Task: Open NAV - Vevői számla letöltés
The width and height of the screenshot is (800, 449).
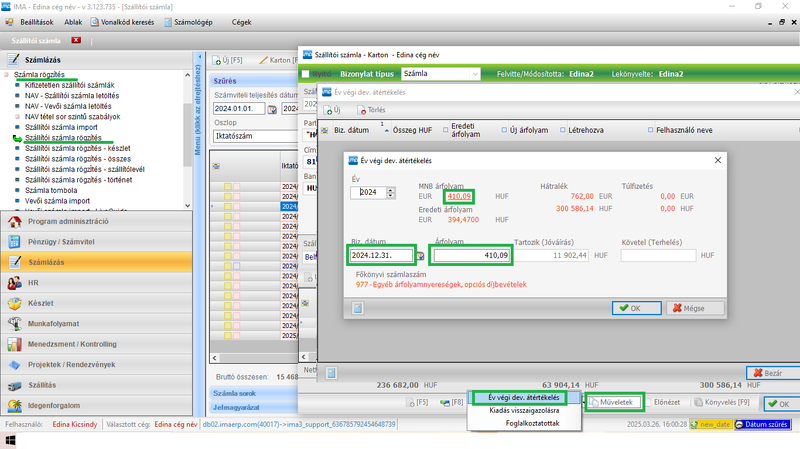Action: click(68, 106)
